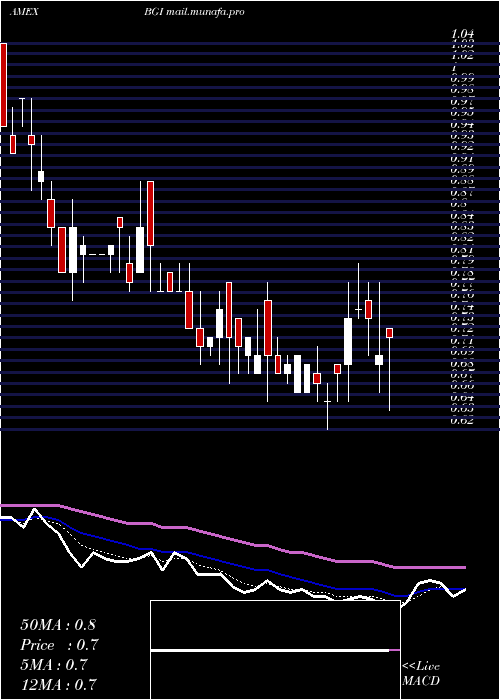Click the BGI mail.munafa.pro title text
The height and width of the screenshot is (700, 500).
pos(194,12)
